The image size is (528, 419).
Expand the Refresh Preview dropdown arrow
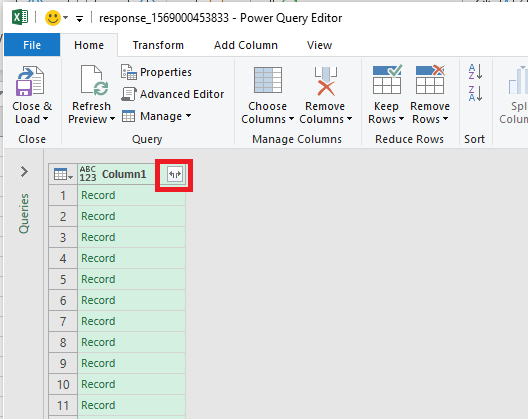click(112, 119)
